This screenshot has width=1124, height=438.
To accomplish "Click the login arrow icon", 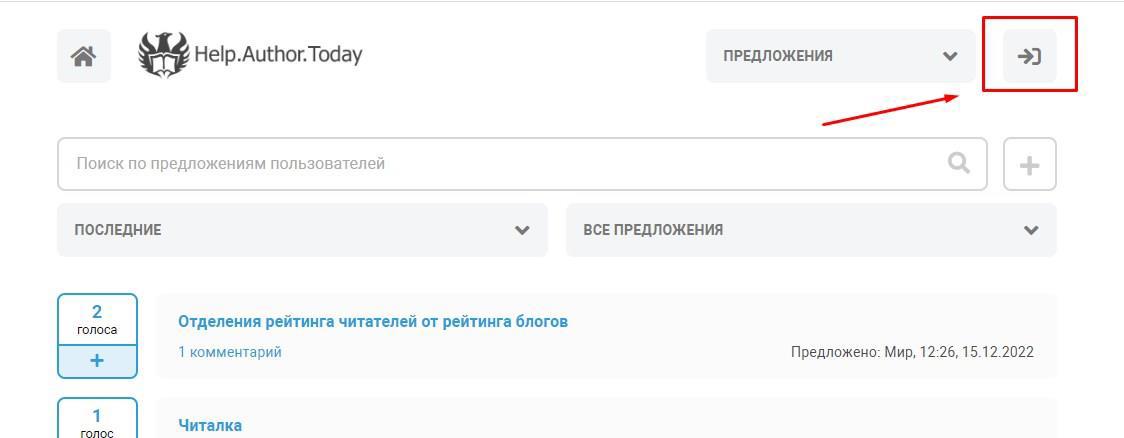I will [x=1029, y=56].
